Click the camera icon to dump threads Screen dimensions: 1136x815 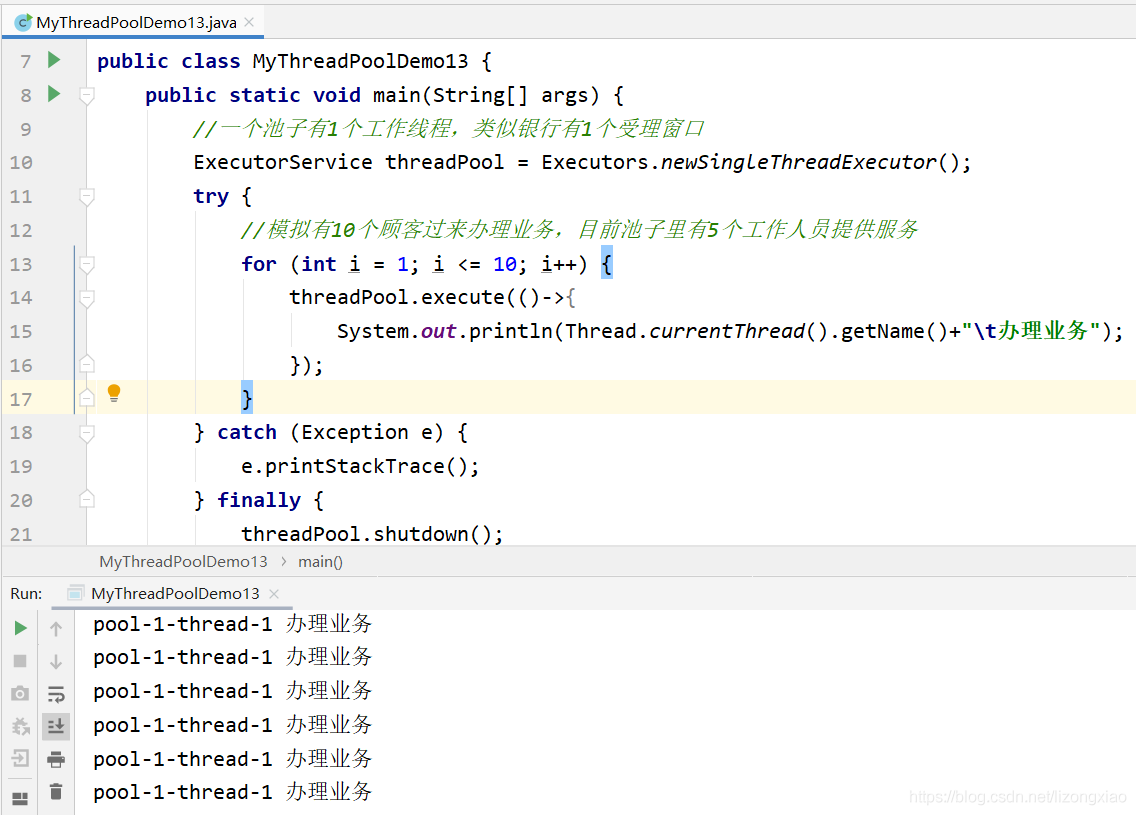20,694
